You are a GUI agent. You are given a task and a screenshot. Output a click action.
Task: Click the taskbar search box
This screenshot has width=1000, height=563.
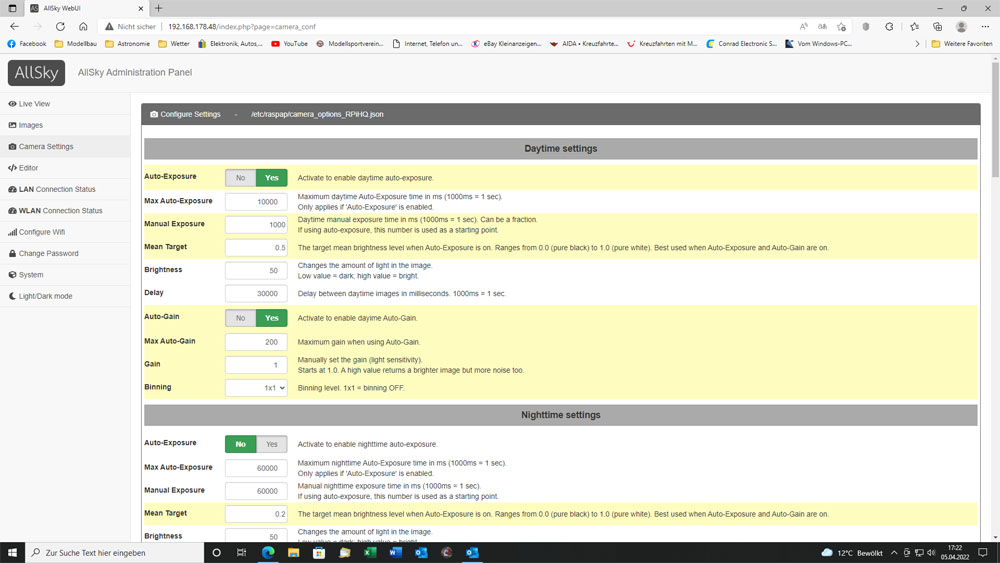tap(115, 553)
